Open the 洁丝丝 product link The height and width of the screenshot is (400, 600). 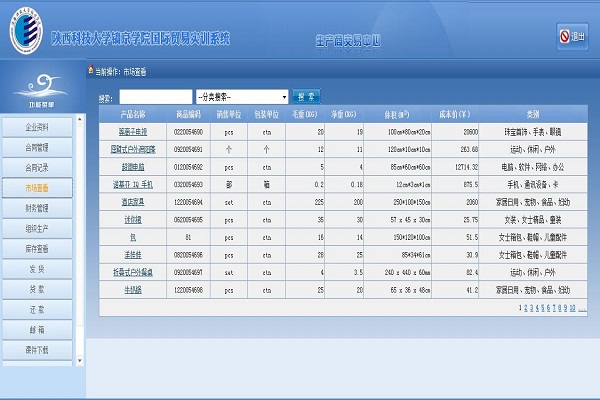click(x=134, y=254)
